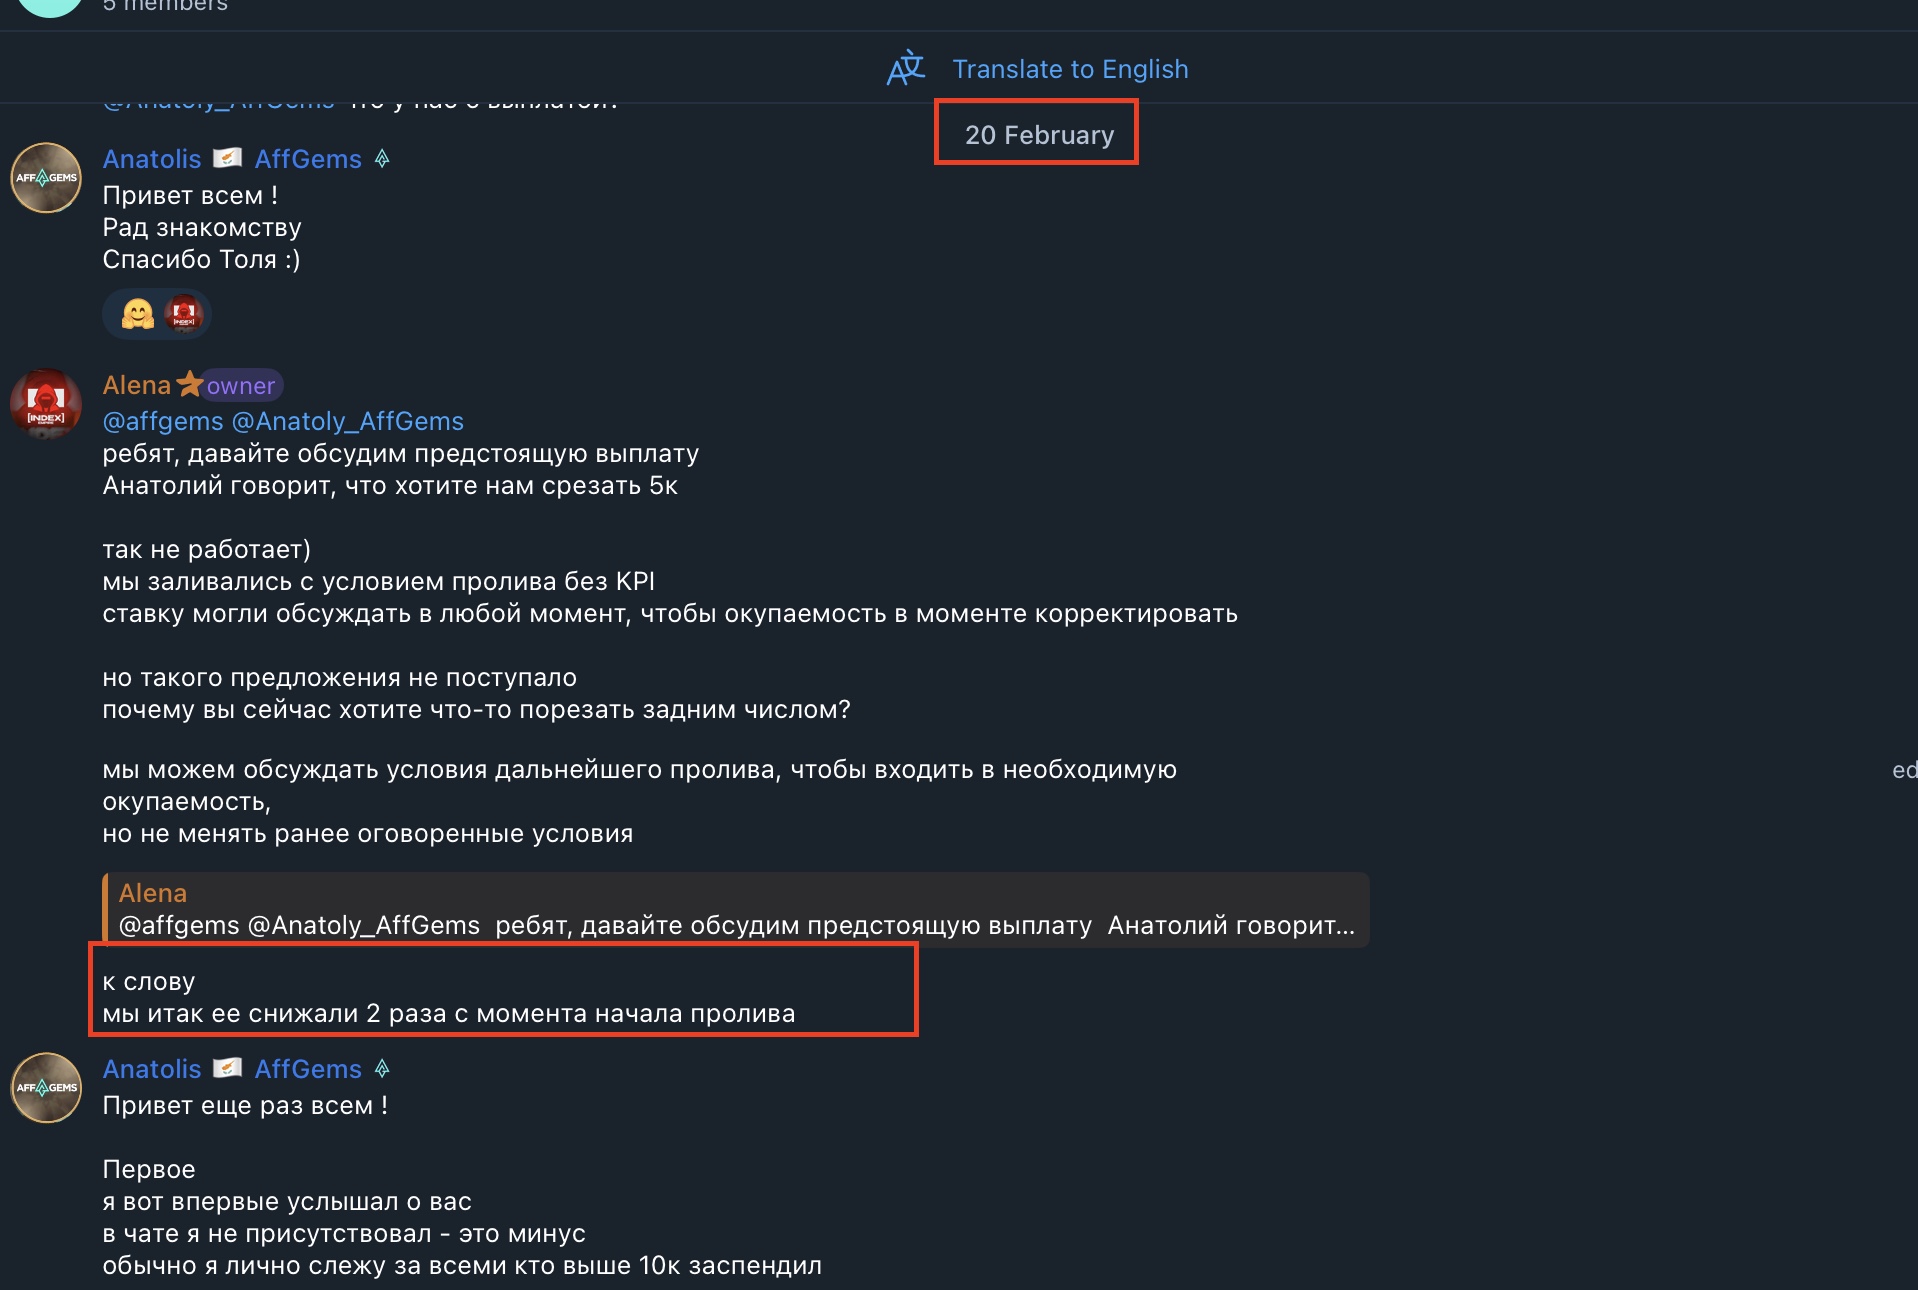Open Anatolis avatar beside "Привет еще раз всем"
The image size is (1918, 1290).
(x=46, y=1088)
